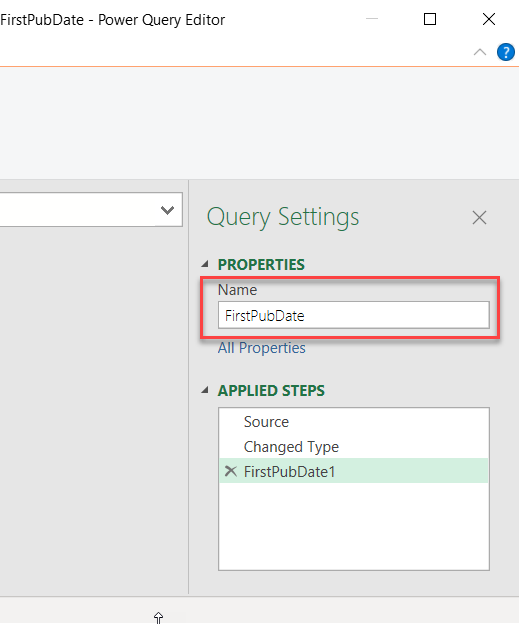The width and height of the screenshot is (520, 624).
Task: Minimize the Power Query Editor window
Action: click(372, 19)
